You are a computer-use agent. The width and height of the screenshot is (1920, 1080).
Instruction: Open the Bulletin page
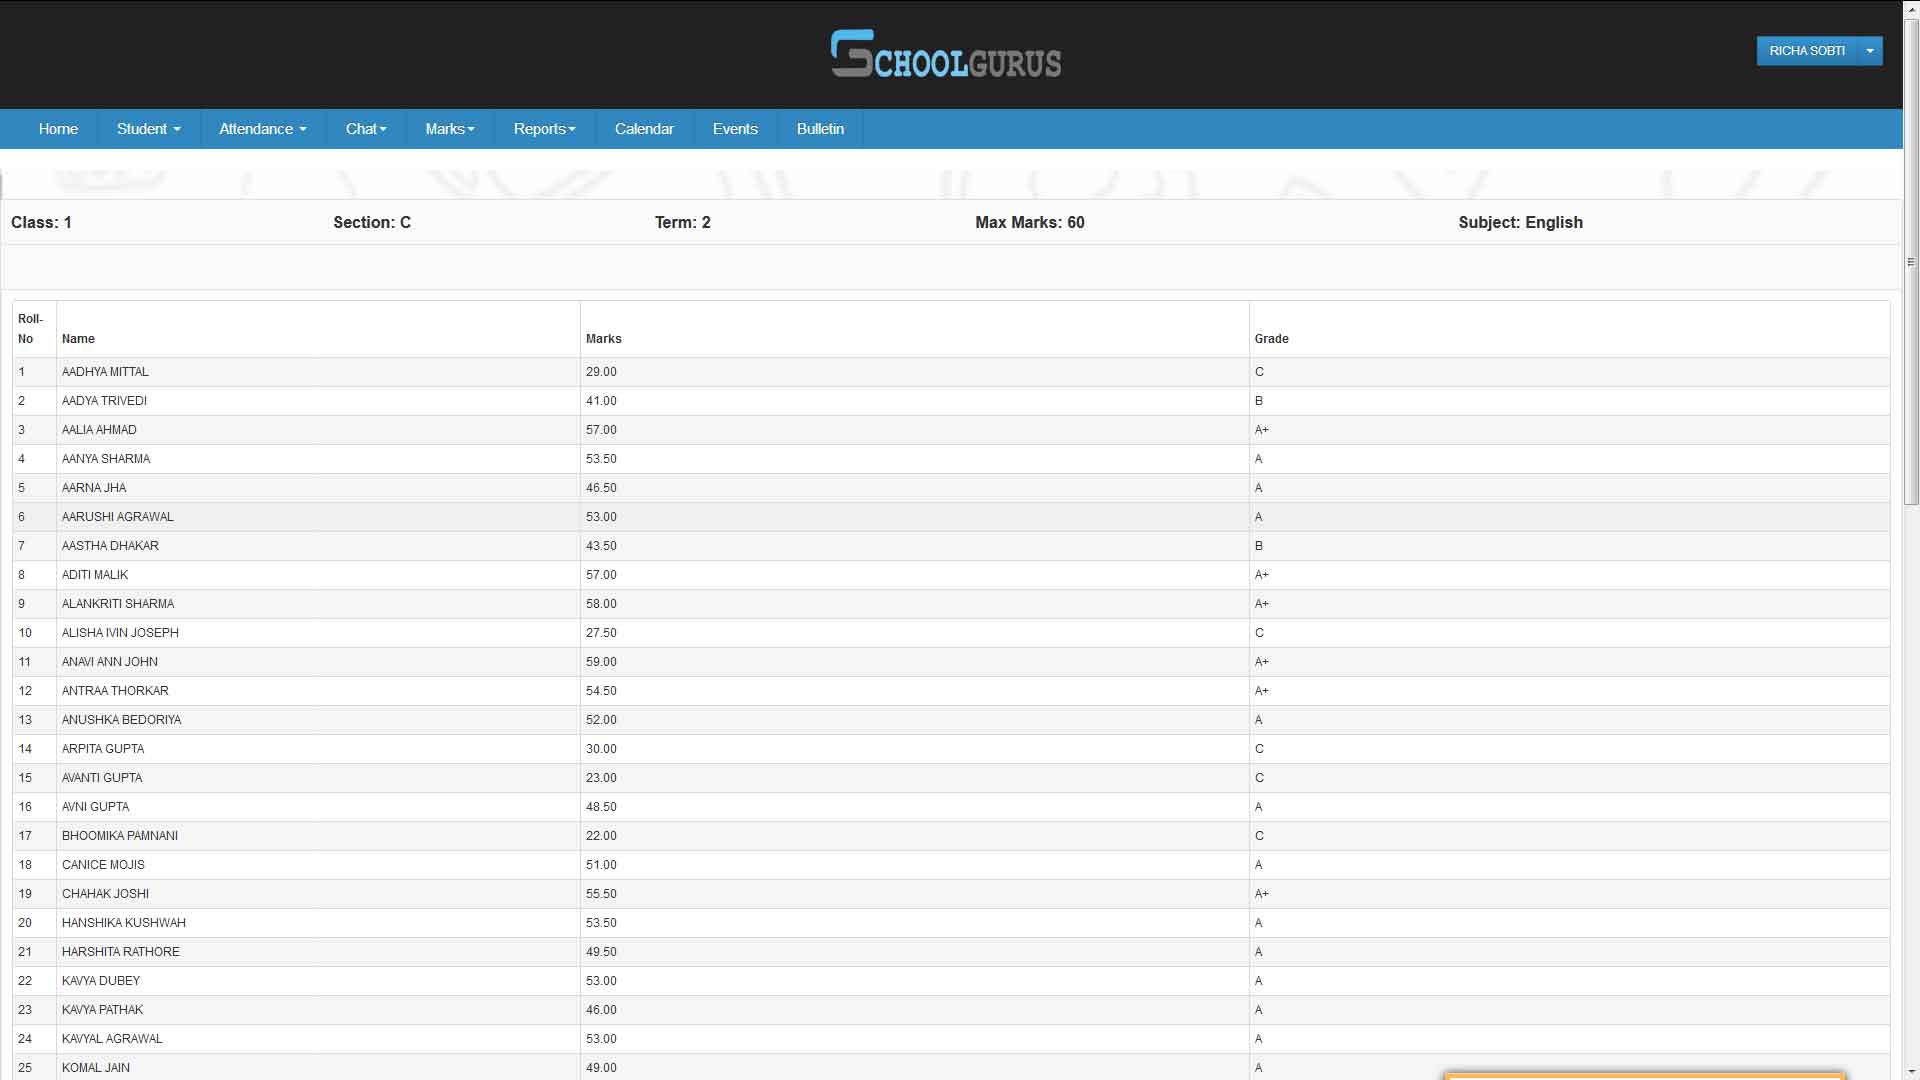coord(820,129)
